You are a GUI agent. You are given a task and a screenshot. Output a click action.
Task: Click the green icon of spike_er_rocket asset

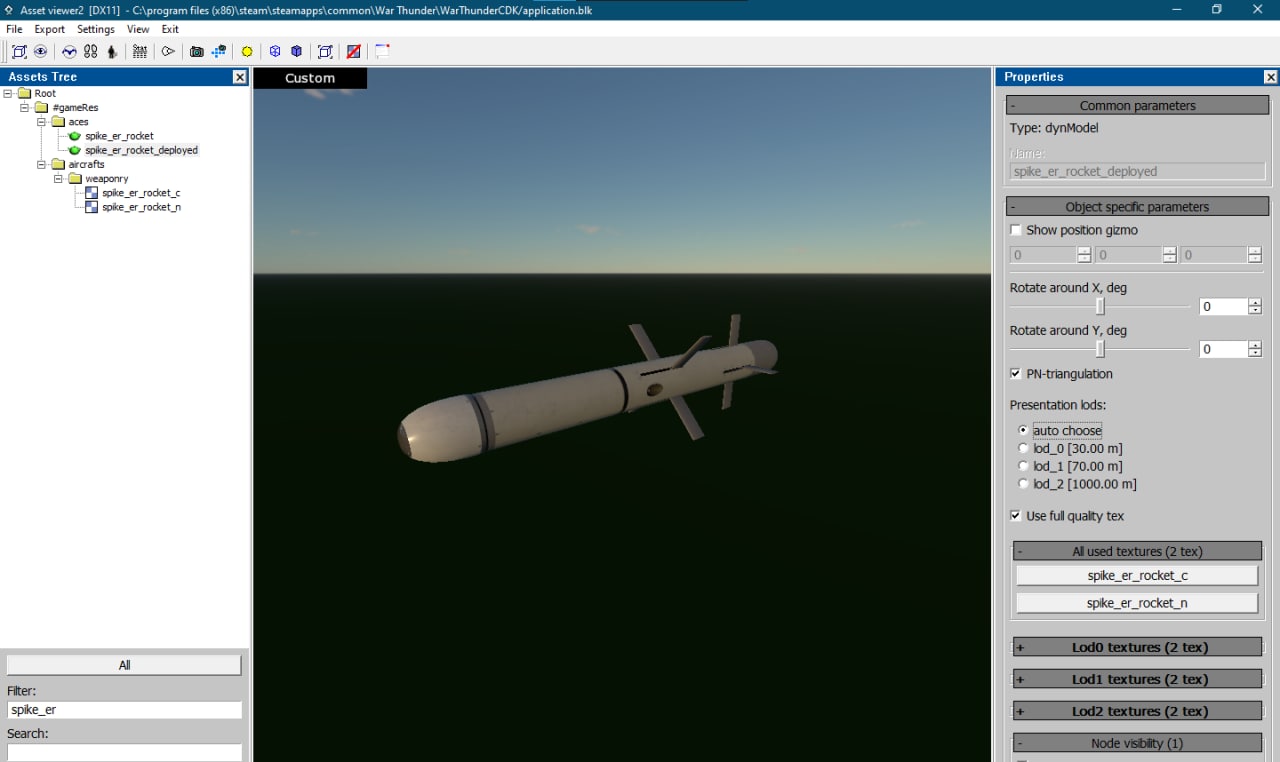click(75, 136)
